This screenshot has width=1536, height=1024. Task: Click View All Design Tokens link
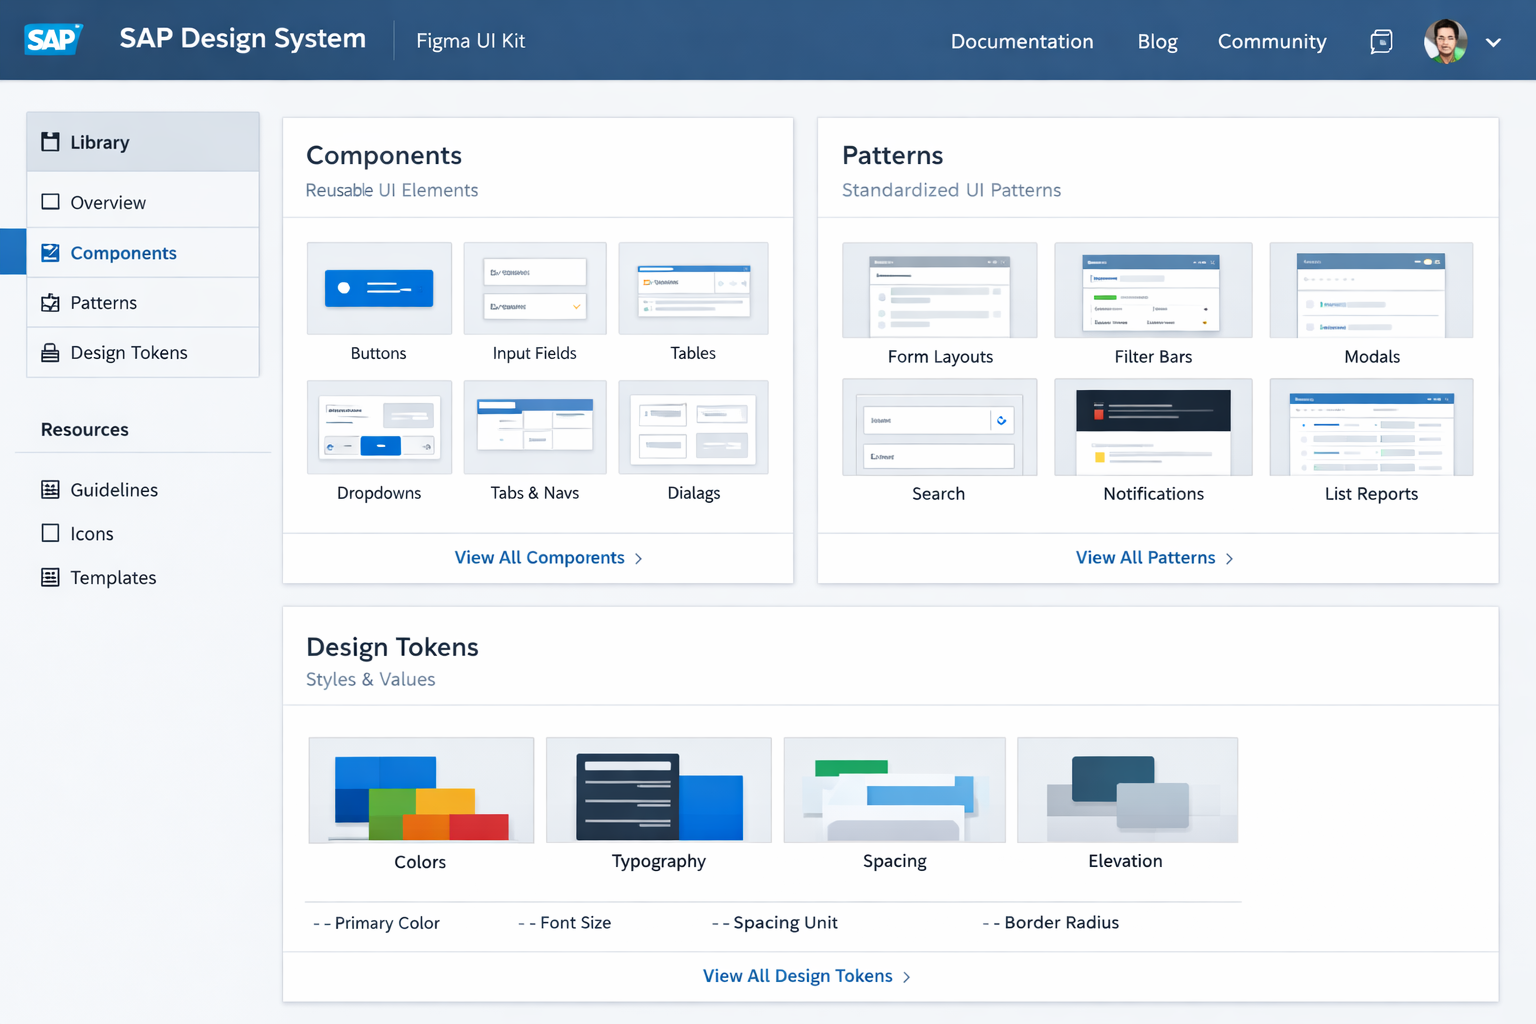tap(798, 976)
